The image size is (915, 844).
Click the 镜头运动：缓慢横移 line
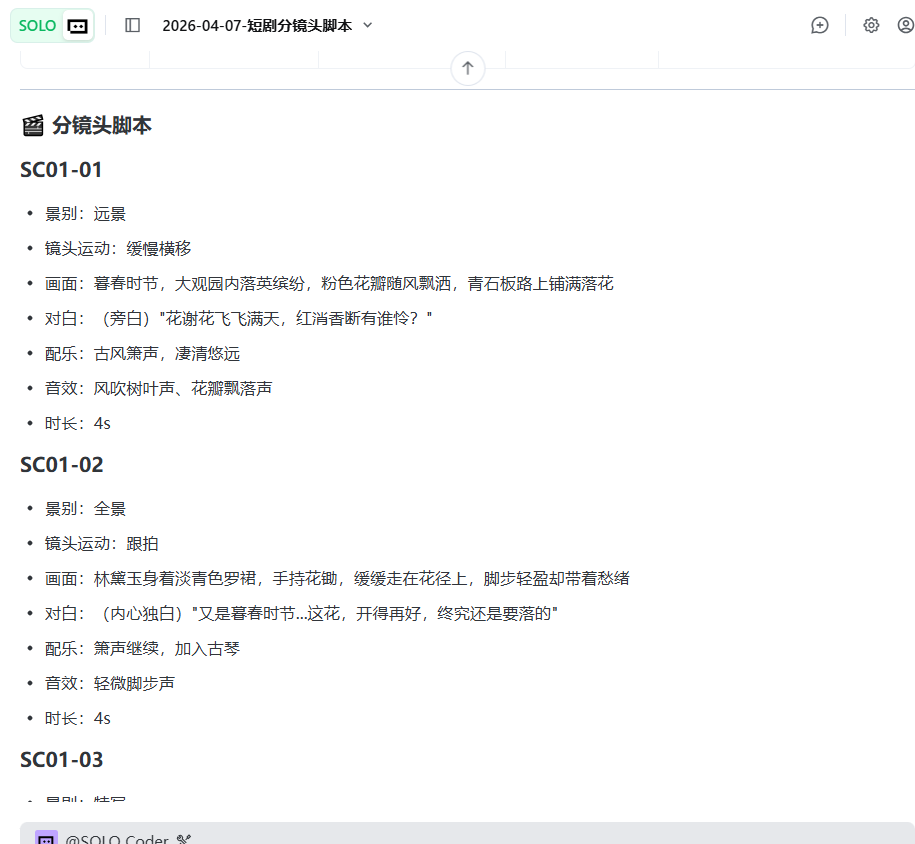pyautogui.click(x=118, y=249)
